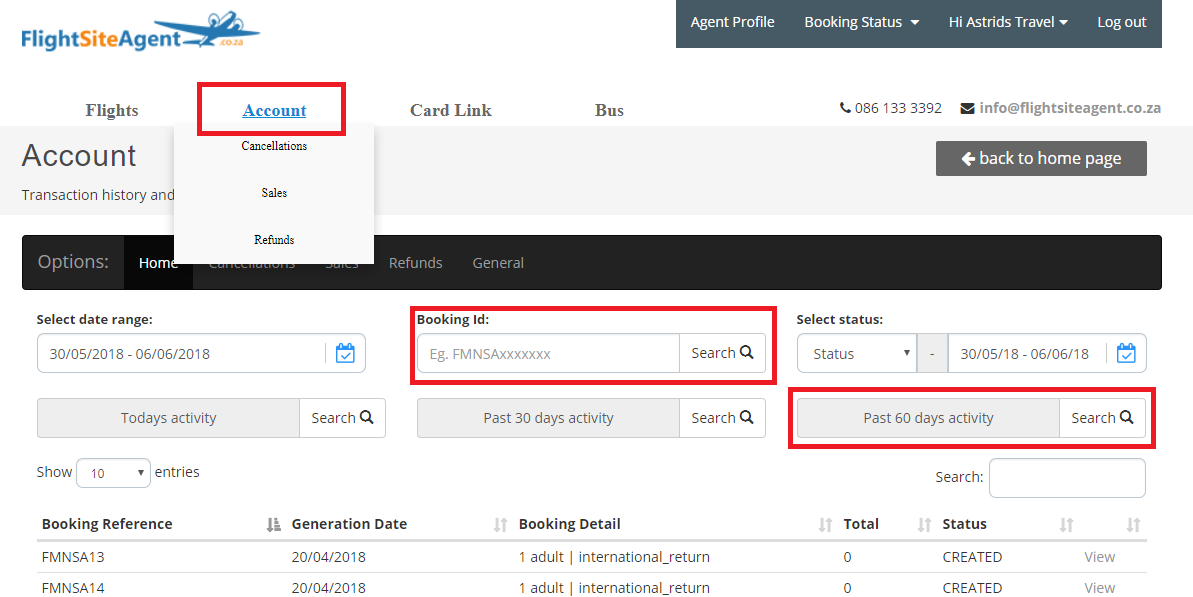Open calendar icon beside status date range
The width and height of the screenshot is (1193, 597).
click(1126, 354)
